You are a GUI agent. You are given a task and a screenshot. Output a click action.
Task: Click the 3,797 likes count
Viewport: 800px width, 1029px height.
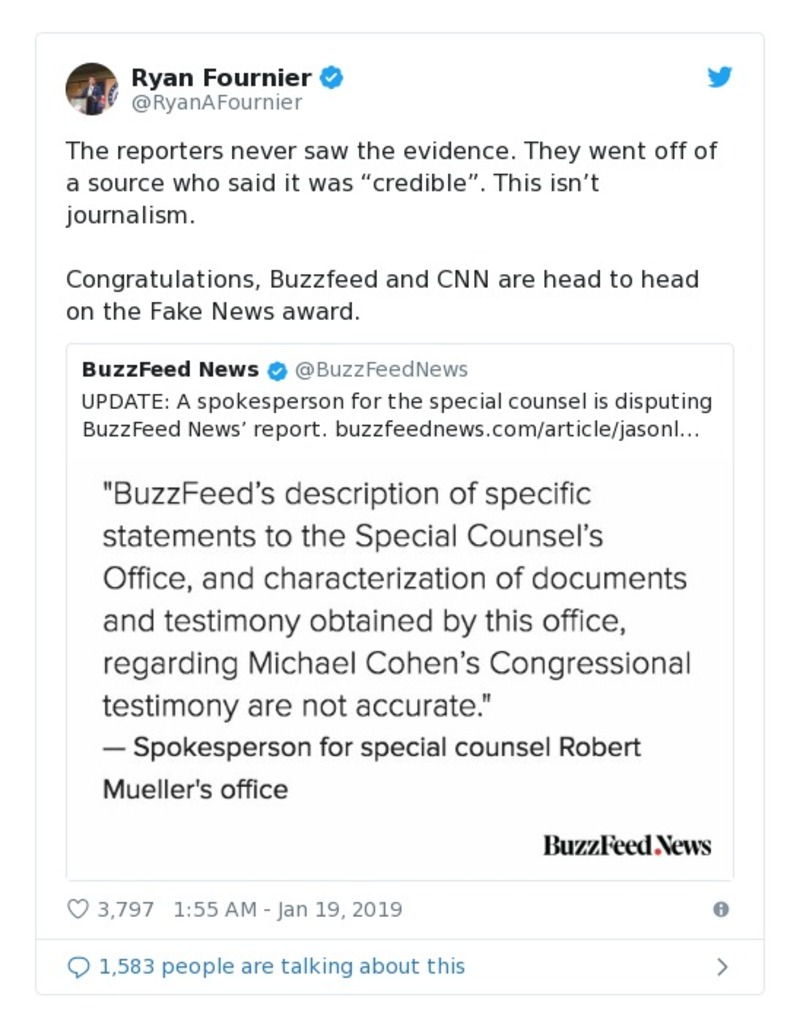point(125,909)
